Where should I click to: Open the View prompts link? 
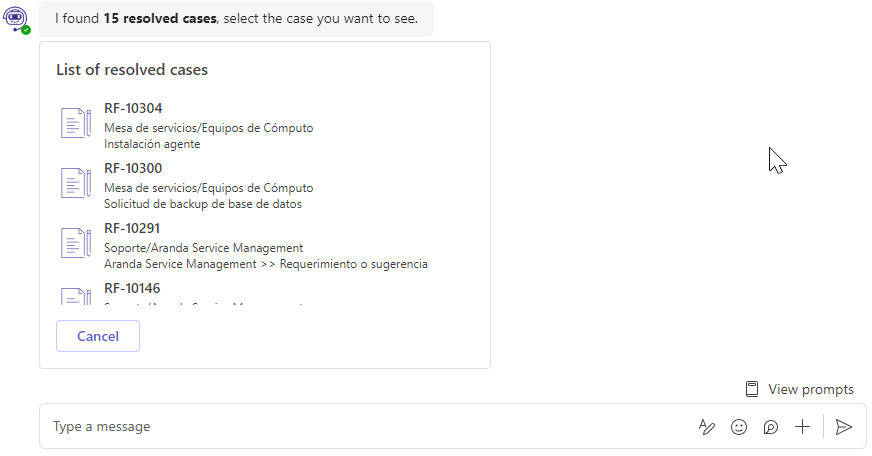pyautogui.click(x=810, y=389)
